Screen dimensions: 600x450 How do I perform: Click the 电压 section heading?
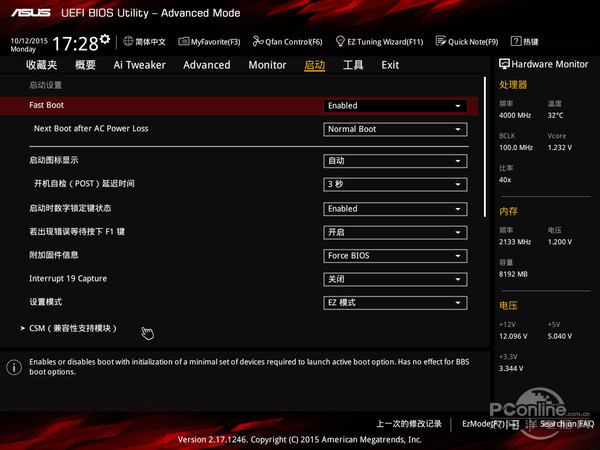(x=508, y=305)
